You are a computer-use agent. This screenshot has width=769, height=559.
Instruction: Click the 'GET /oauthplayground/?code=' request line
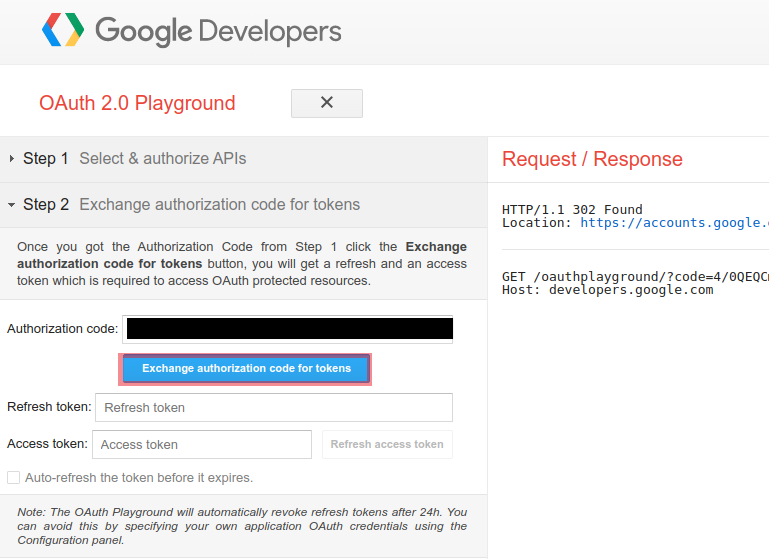[x=635, y=277]
